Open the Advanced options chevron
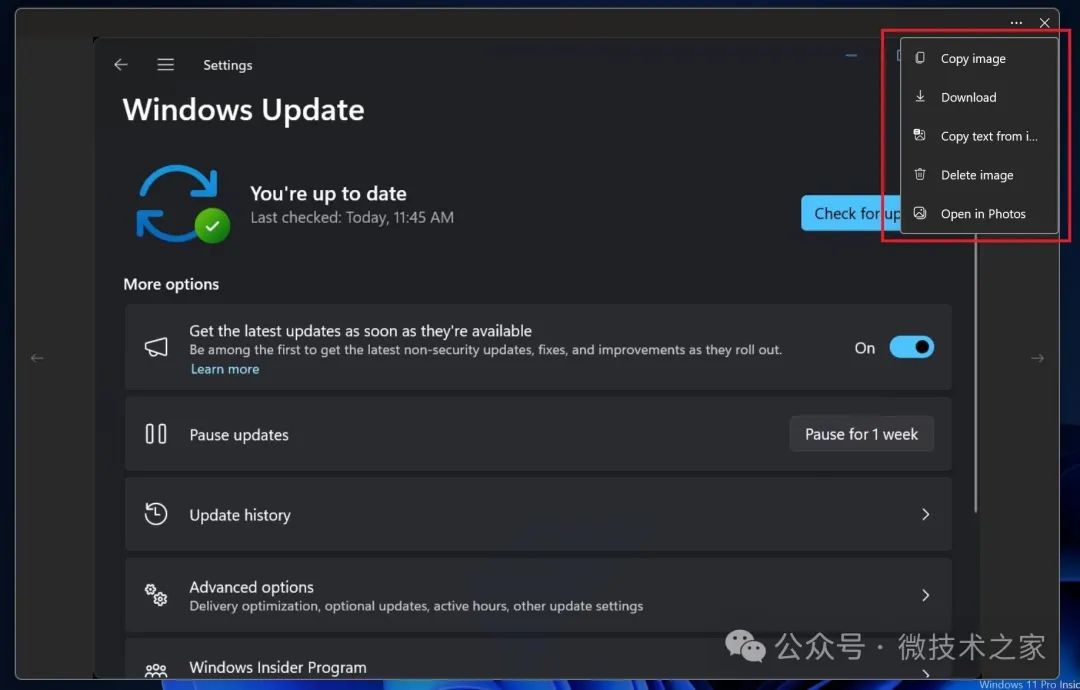The height and width of the screenshot is (690, 1080). [x=926, y=595]
